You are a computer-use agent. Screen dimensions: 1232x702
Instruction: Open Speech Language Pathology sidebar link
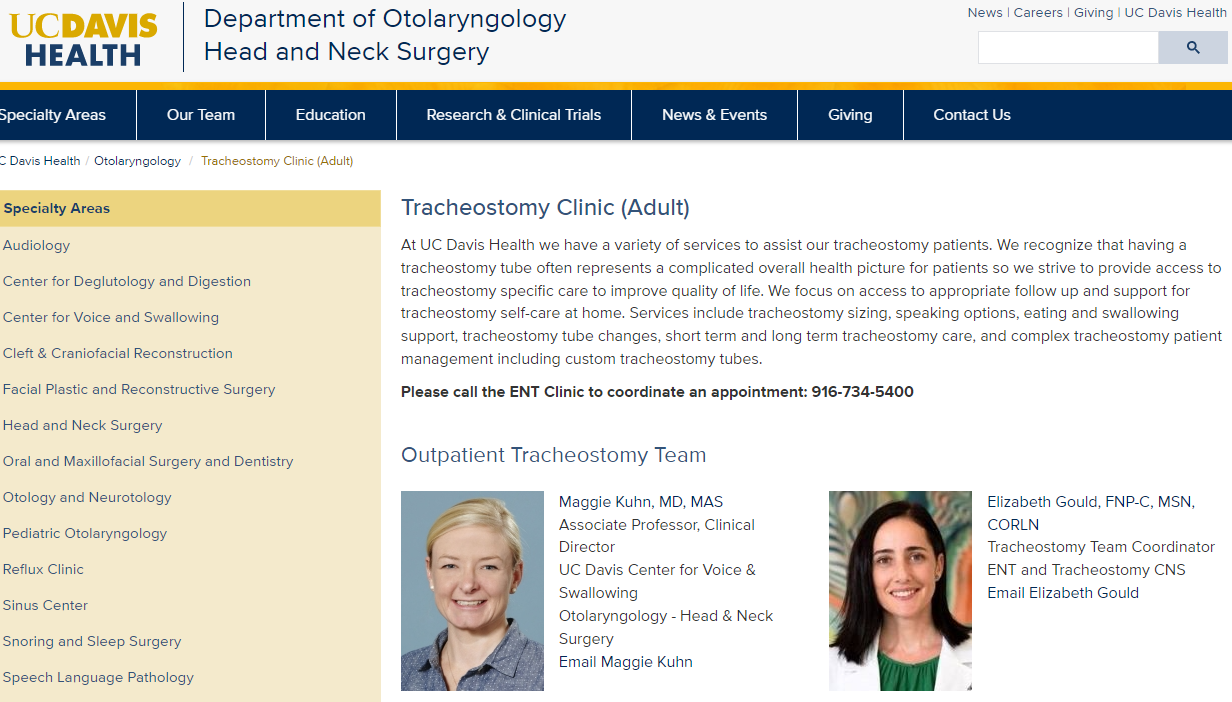[x=99, y=677]
